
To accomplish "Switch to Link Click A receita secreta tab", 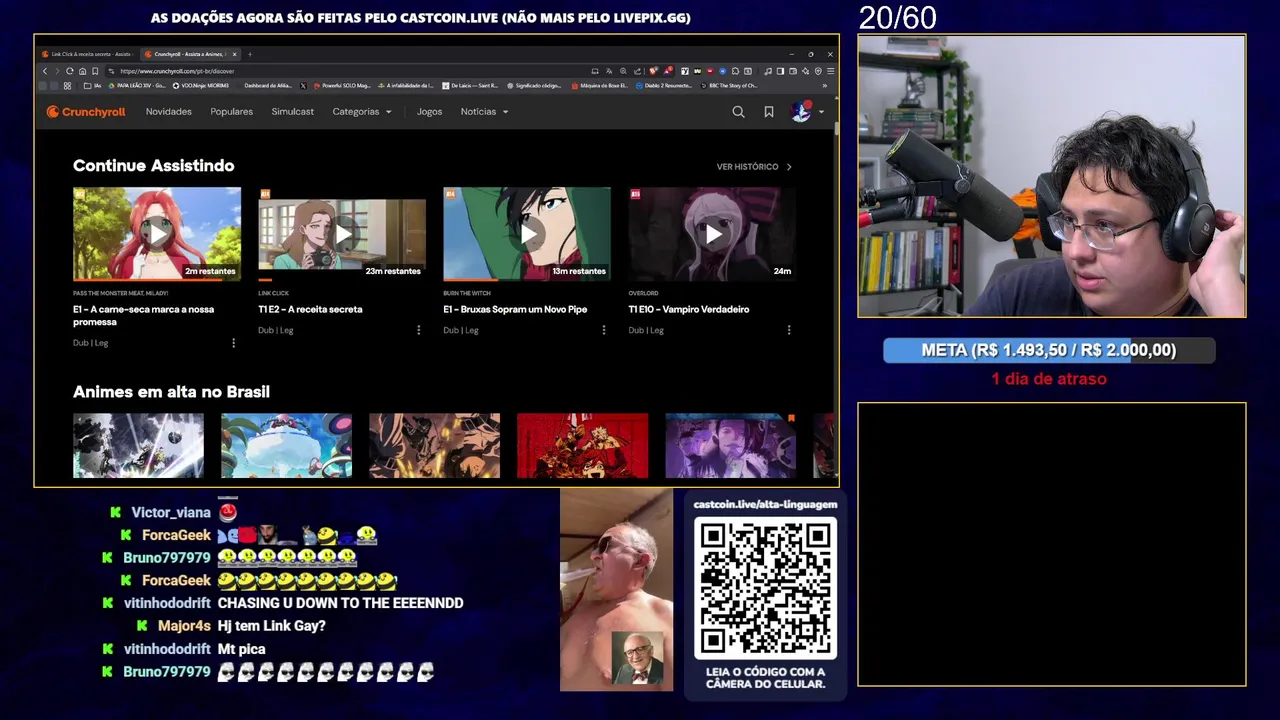I will tap(87, 54).
